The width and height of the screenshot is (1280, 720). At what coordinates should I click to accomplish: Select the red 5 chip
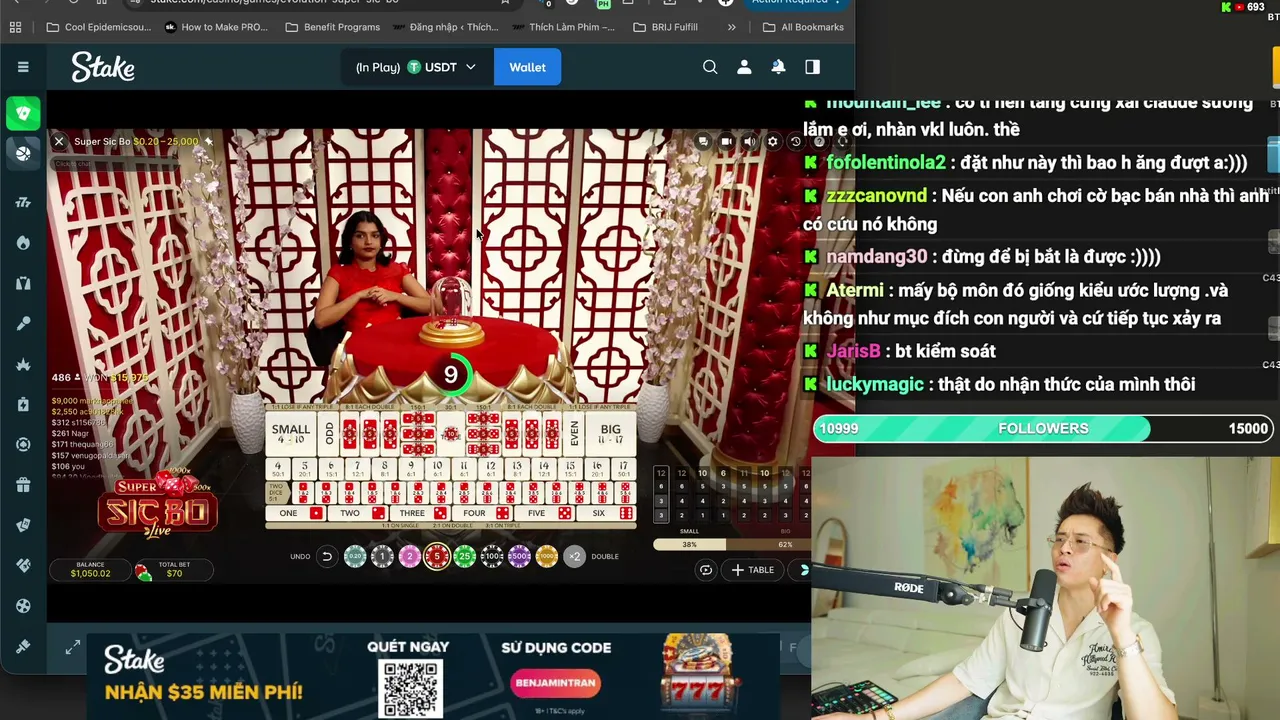coord(436,557)
